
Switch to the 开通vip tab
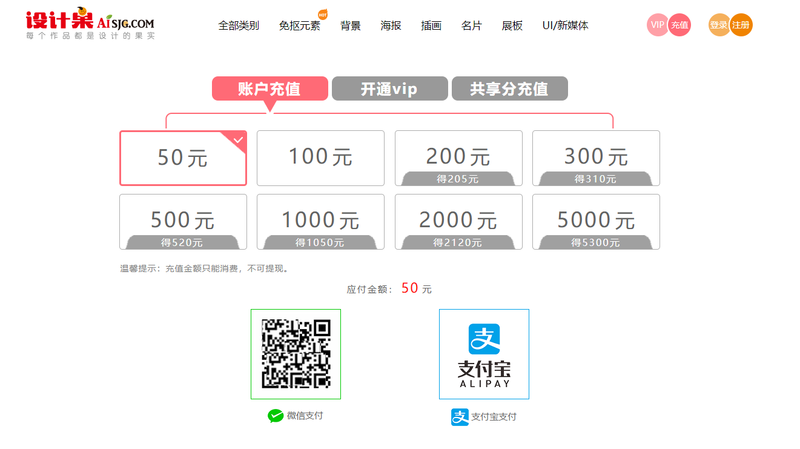pyautogui.click(x=390, y=89)
